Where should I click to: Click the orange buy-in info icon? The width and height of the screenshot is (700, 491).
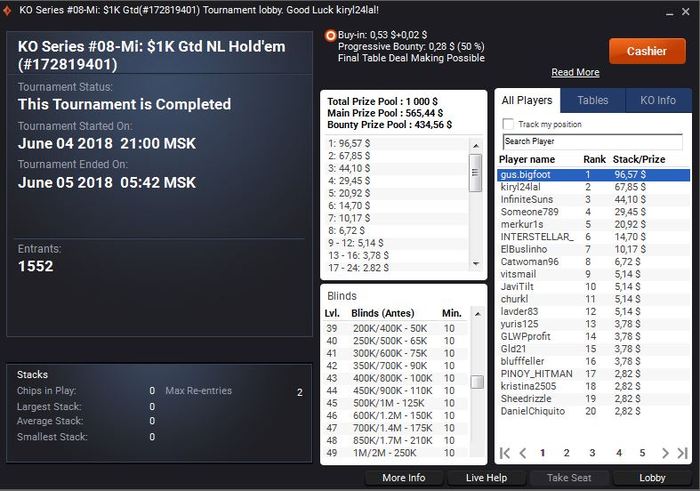coord(330,35)
